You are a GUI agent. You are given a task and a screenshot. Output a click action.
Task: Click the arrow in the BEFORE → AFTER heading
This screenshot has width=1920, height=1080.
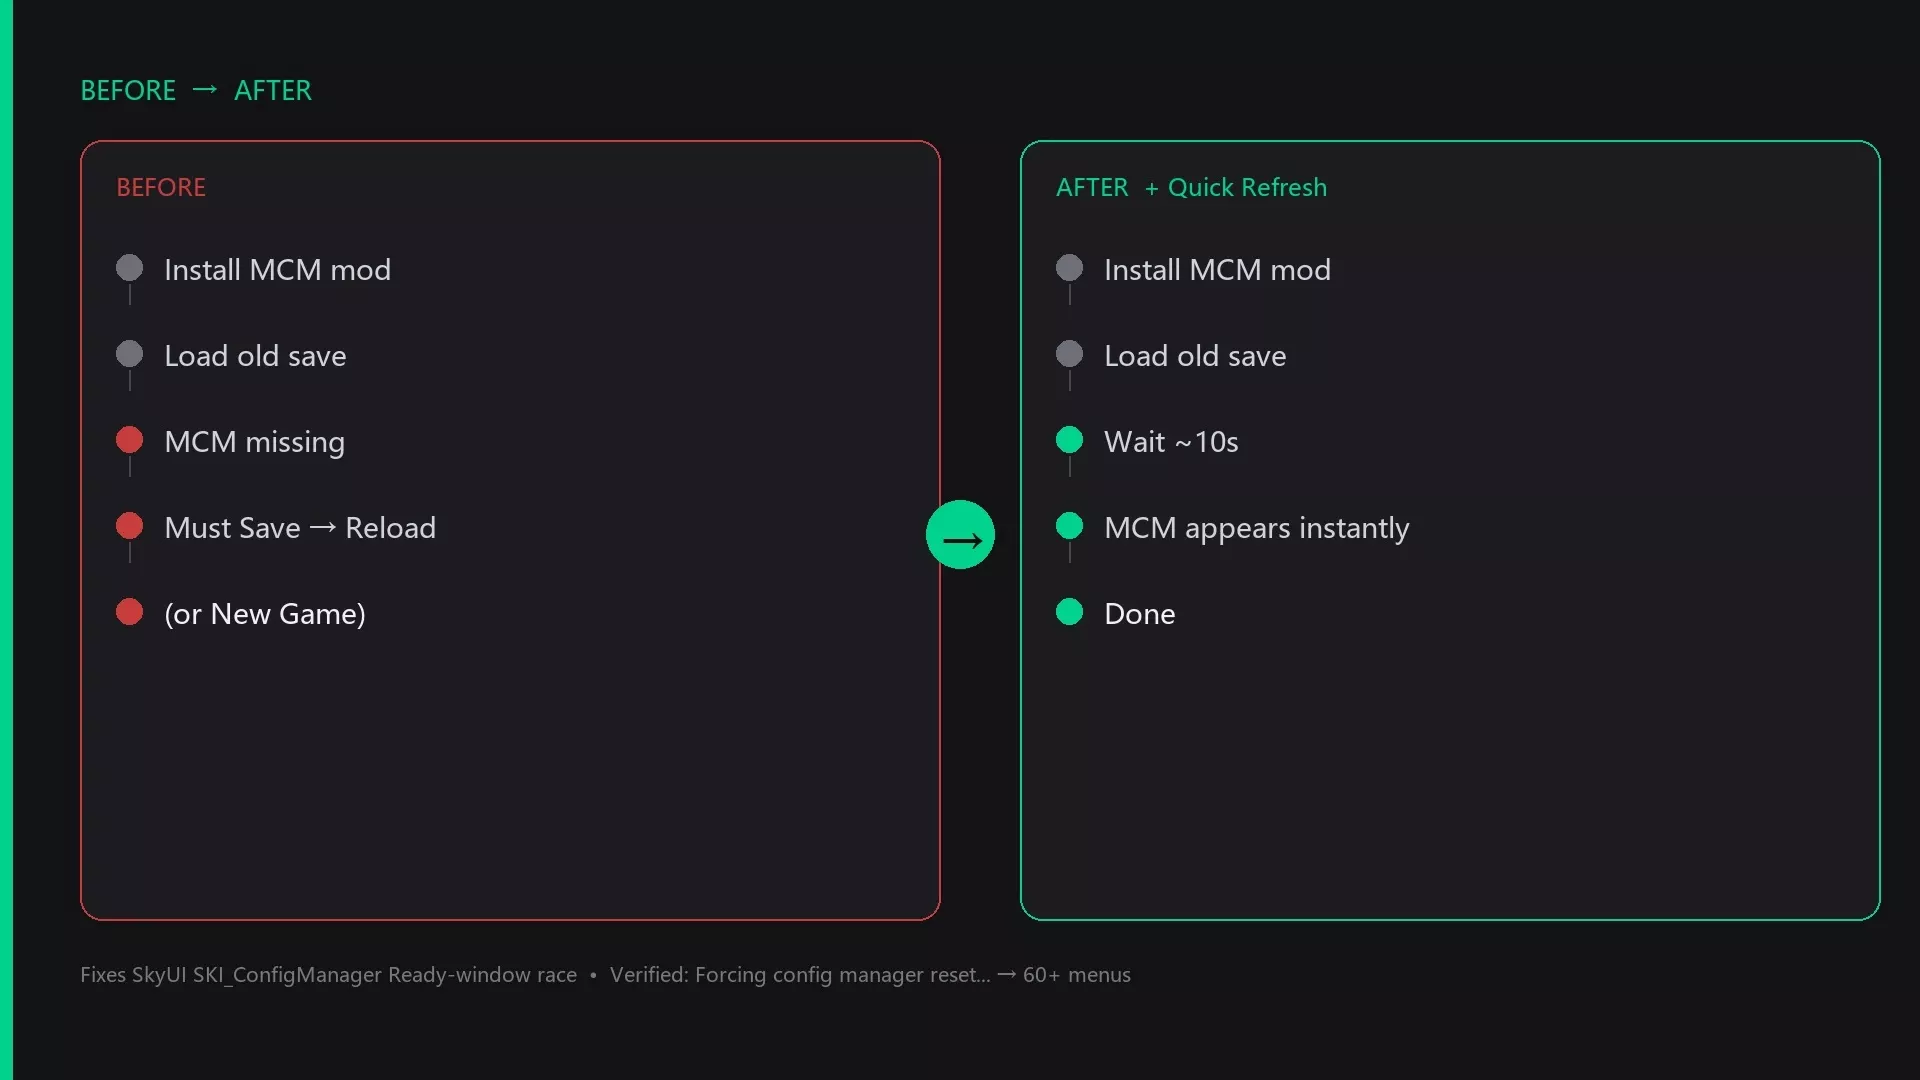205,90
